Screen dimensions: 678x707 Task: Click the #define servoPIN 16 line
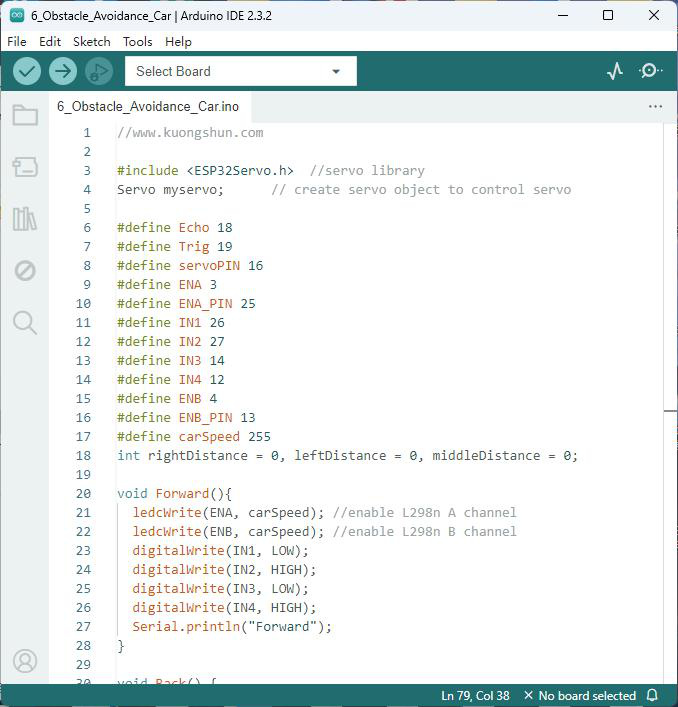[x=190, y=265]
